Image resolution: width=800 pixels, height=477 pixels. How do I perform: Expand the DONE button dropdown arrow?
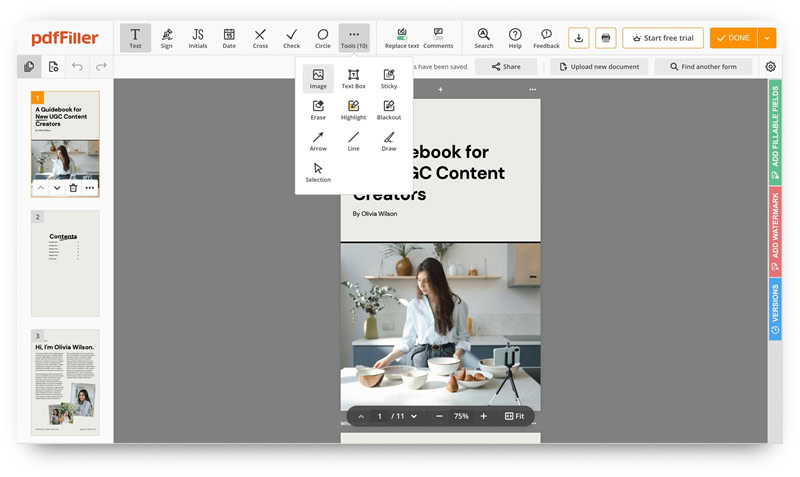[x=767, y=38]
